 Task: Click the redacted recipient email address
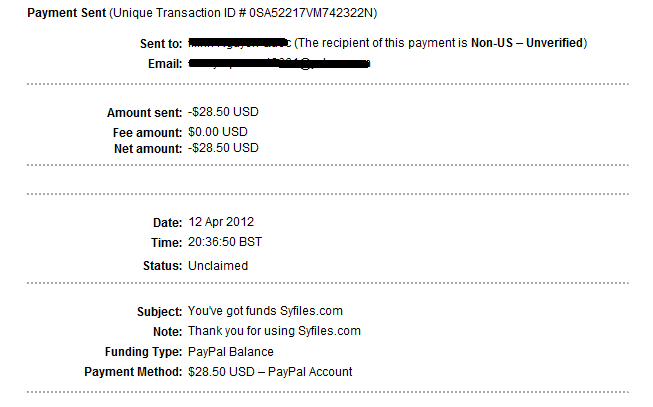tap(279, 63)
